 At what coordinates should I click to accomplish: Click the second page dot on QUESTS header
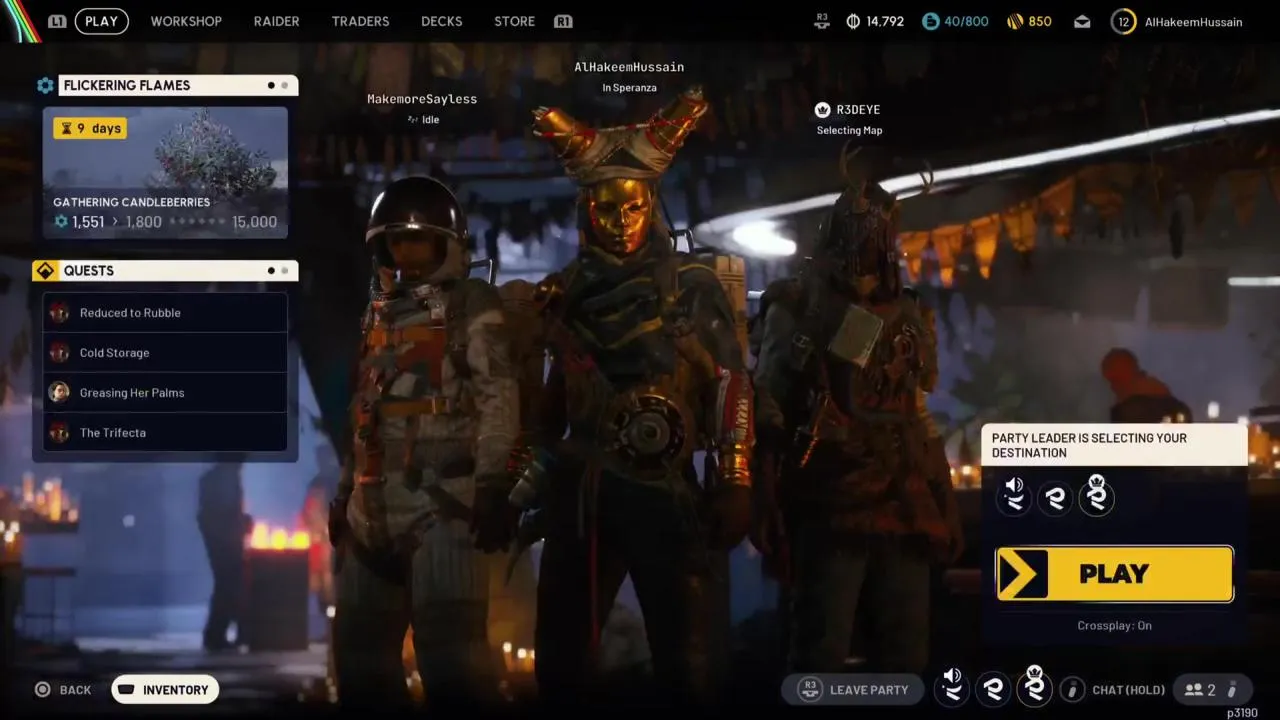[285, 271]
